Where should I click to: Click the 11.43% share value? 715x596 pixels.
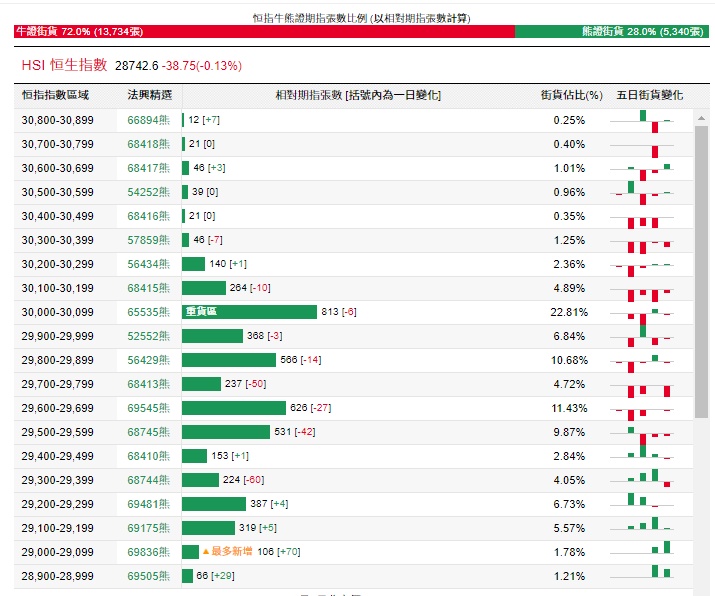[x=569, y=408]
